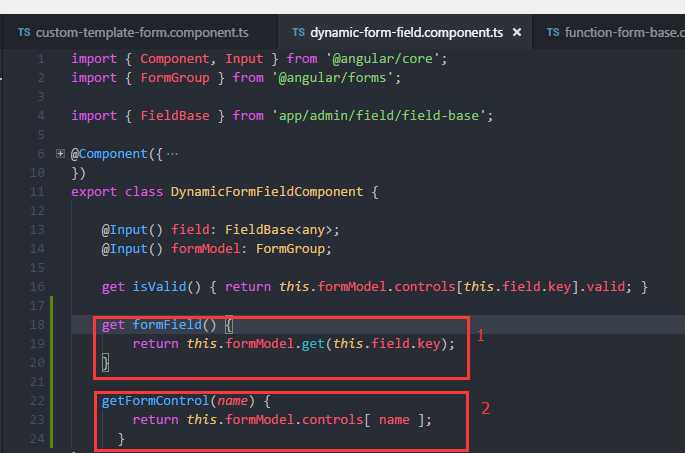This screenshot has height=453, width=685.
Task: Click export keyword on line 11
Action: pyautogui.click(x=94, y=192)
